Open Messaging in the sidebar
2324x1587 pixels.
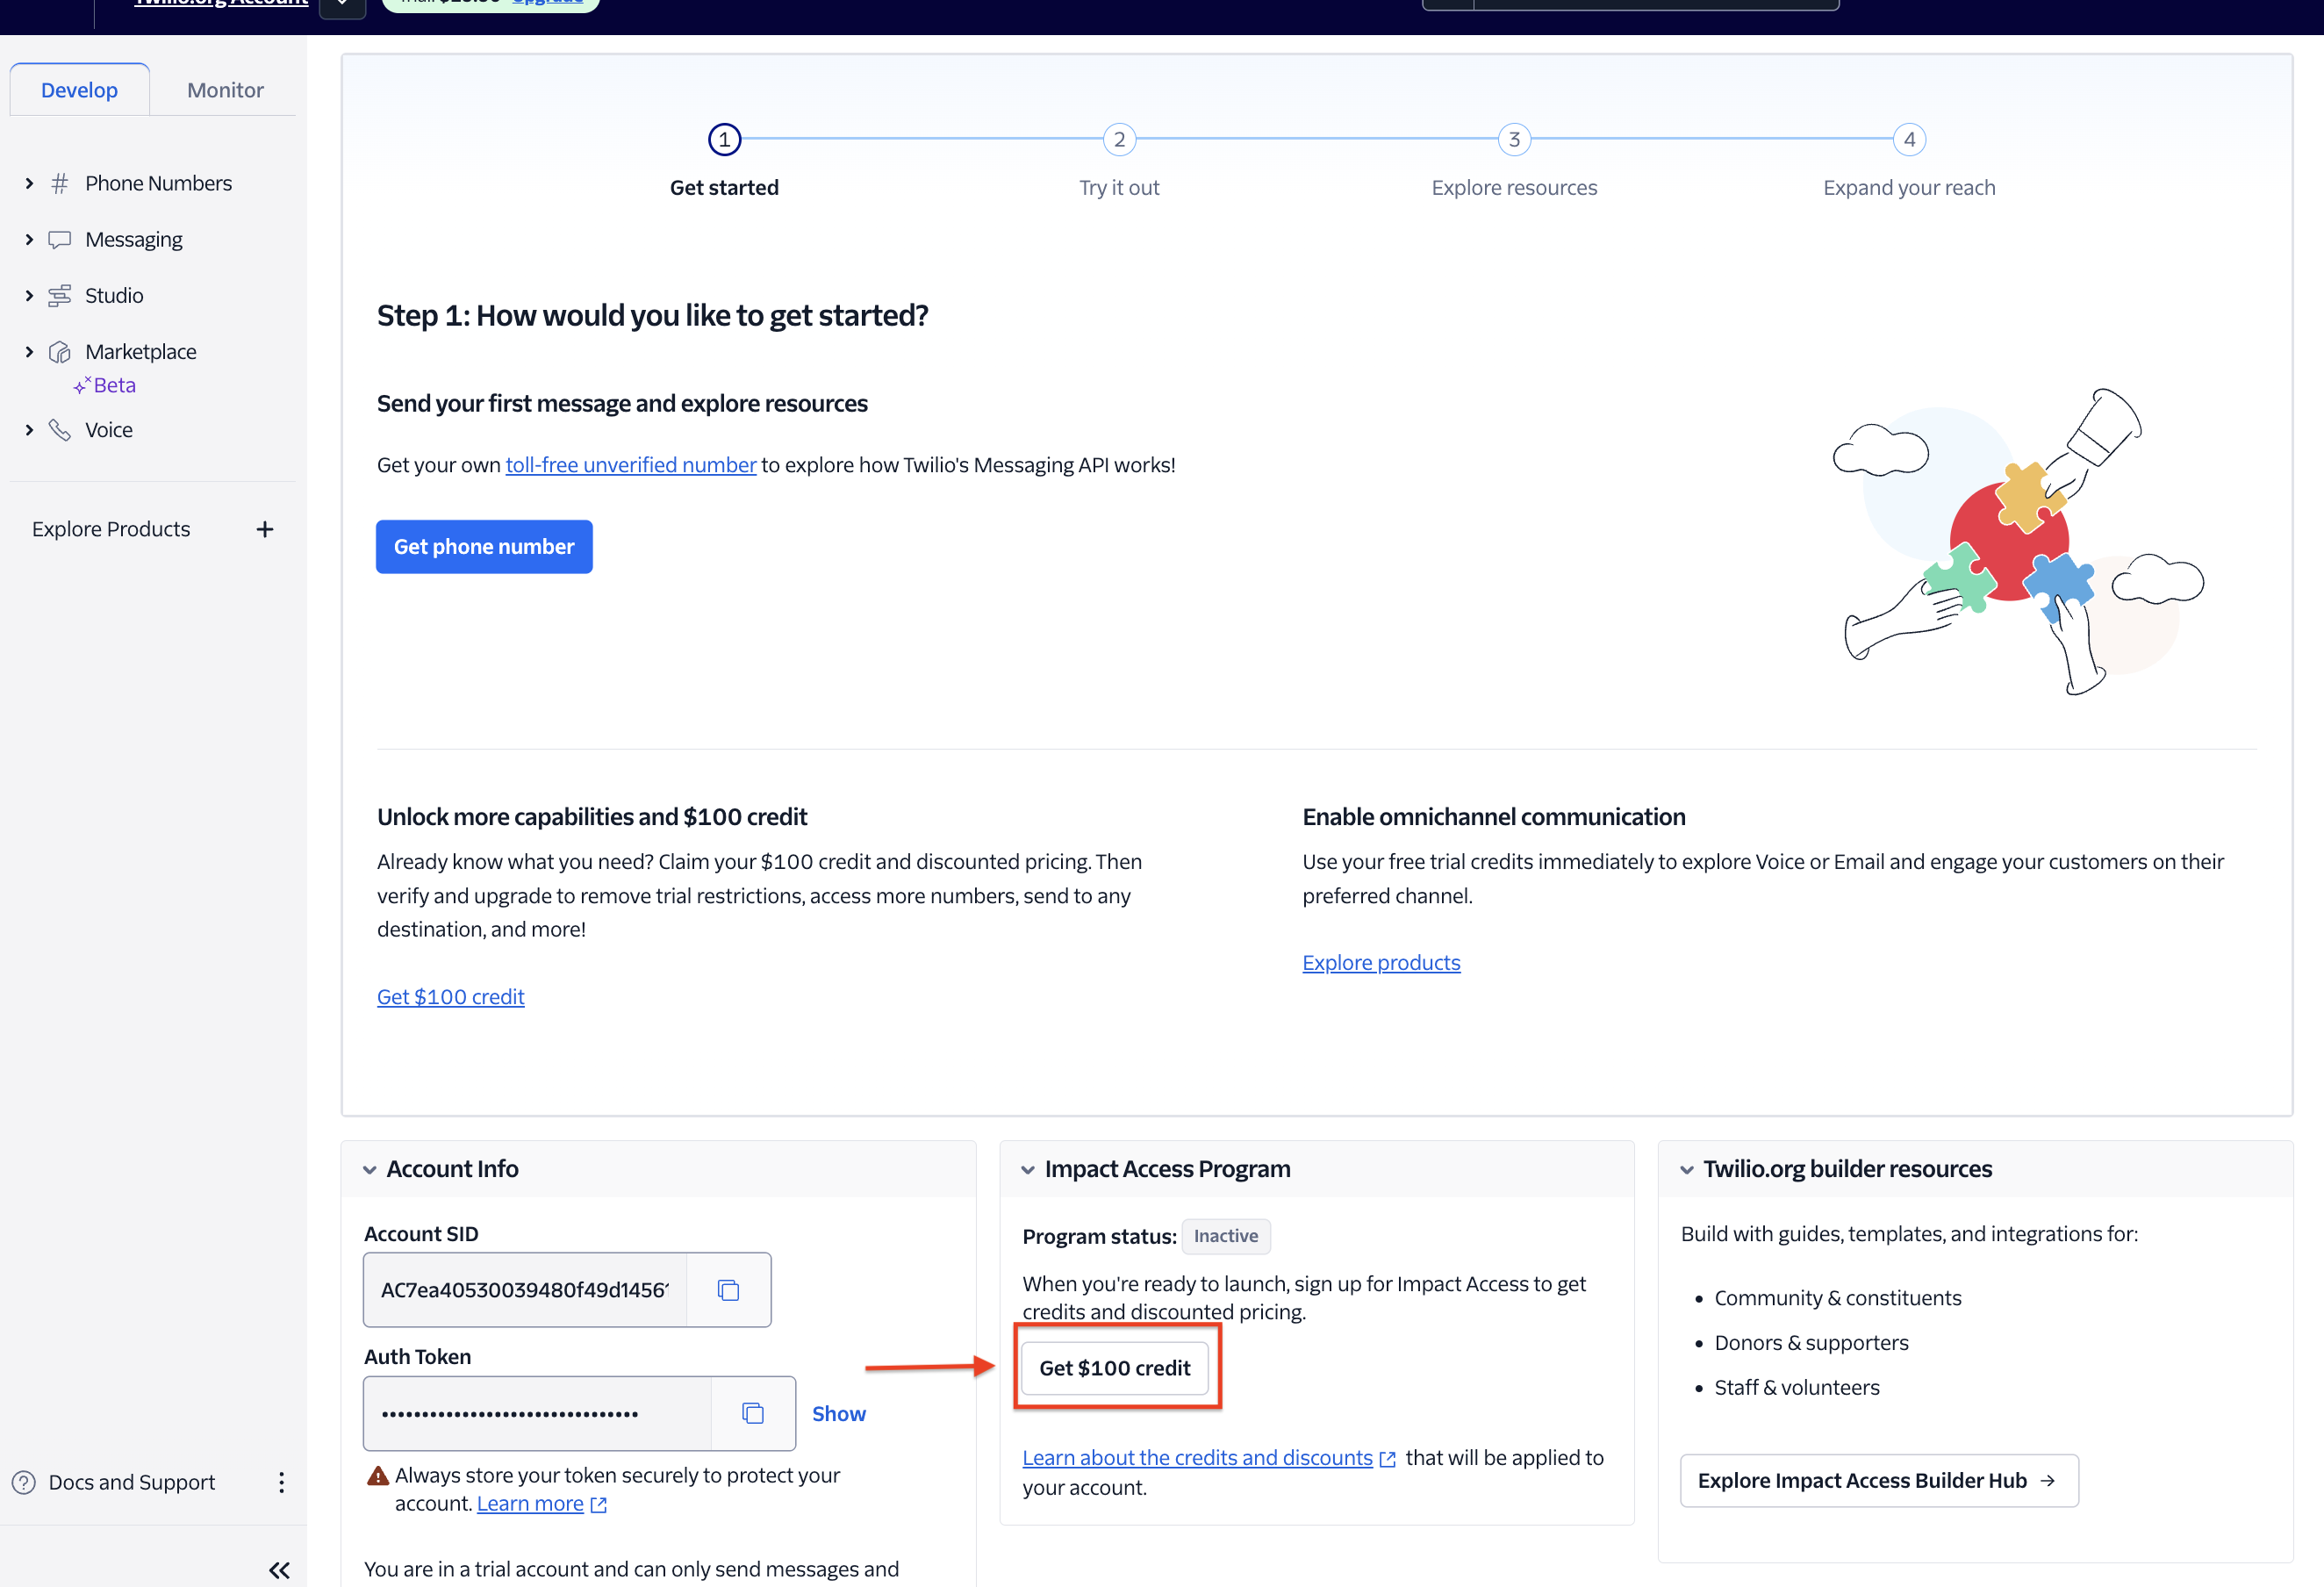(134, 240)
